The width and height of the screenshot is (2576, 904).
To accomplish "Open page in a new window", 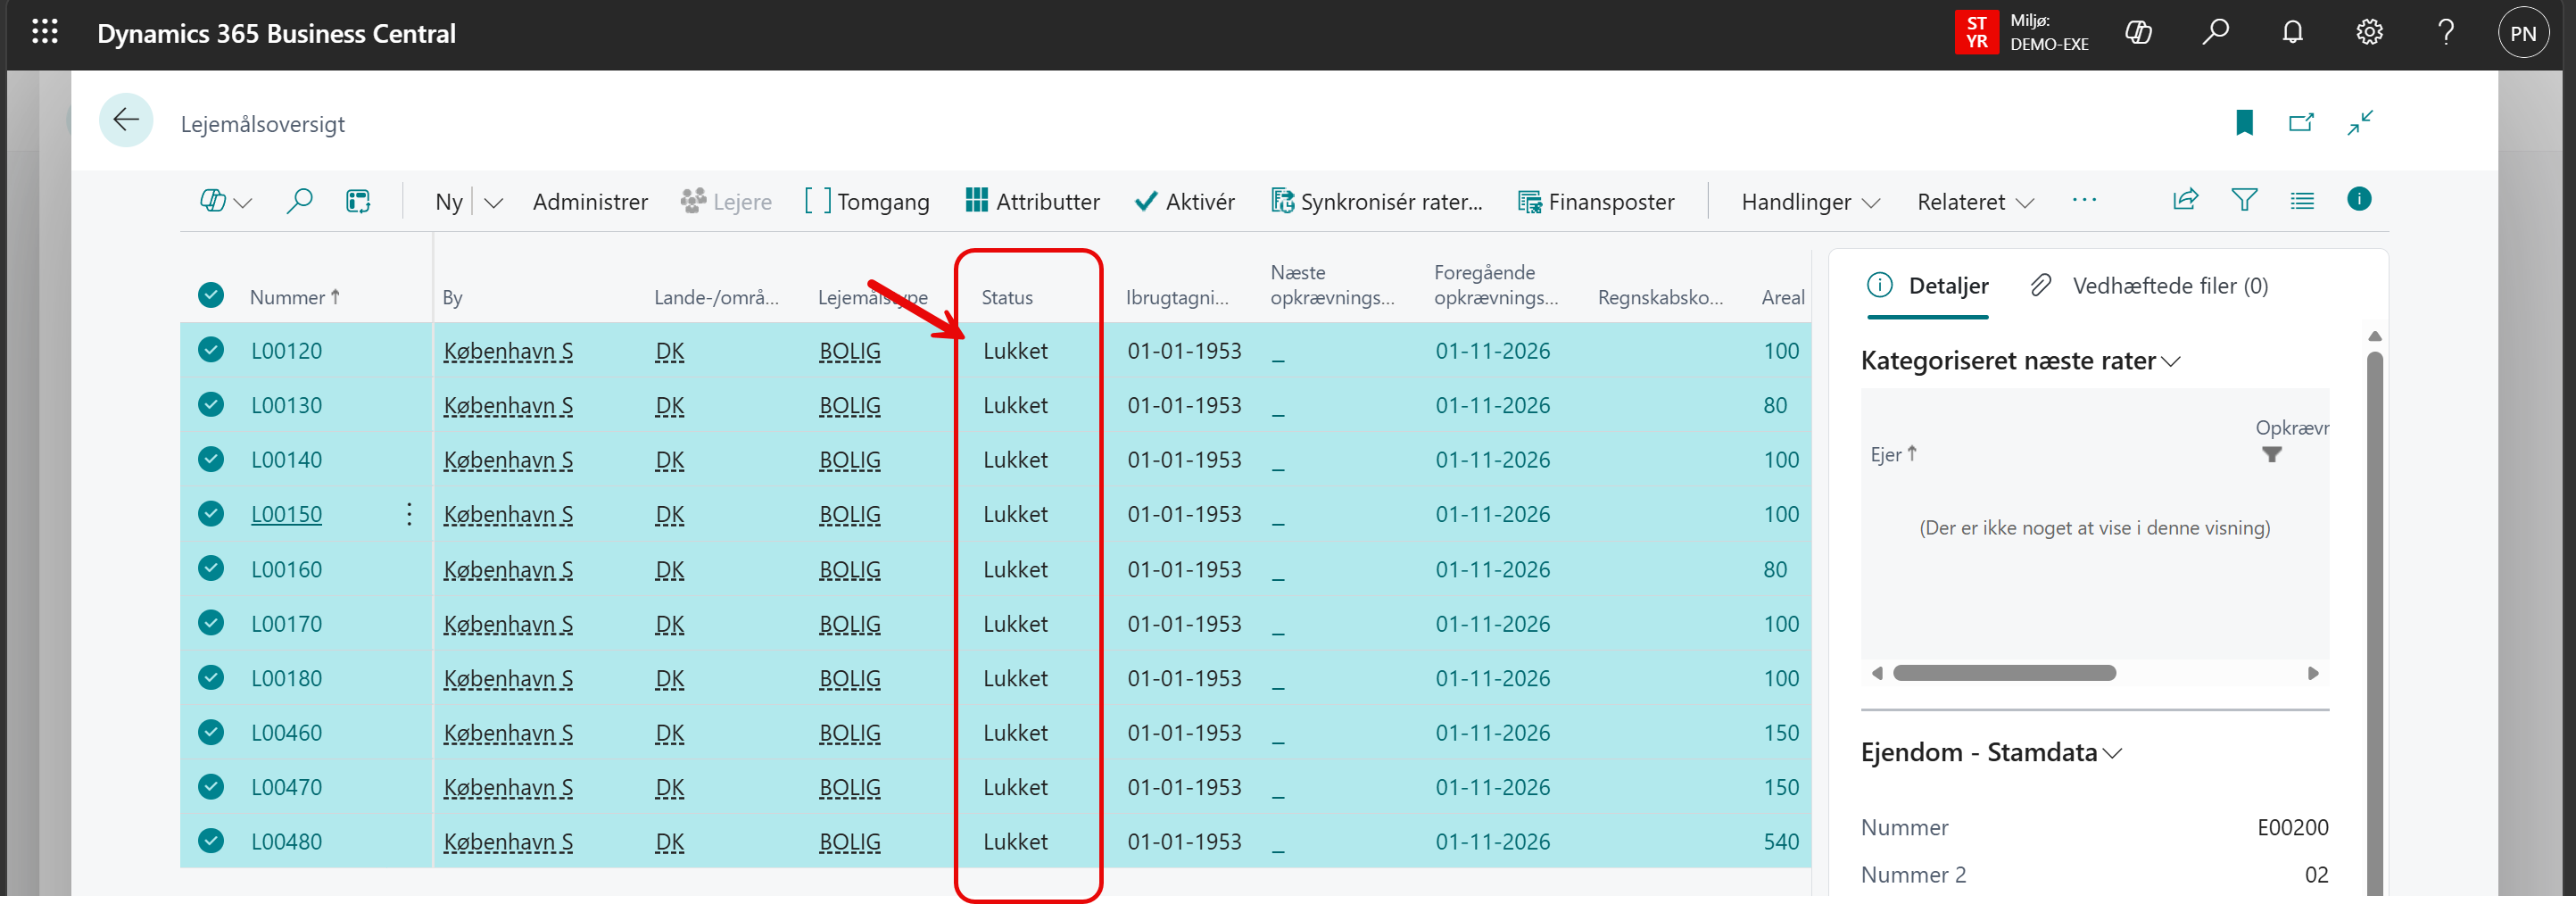I will click(x=2301, y=123).
